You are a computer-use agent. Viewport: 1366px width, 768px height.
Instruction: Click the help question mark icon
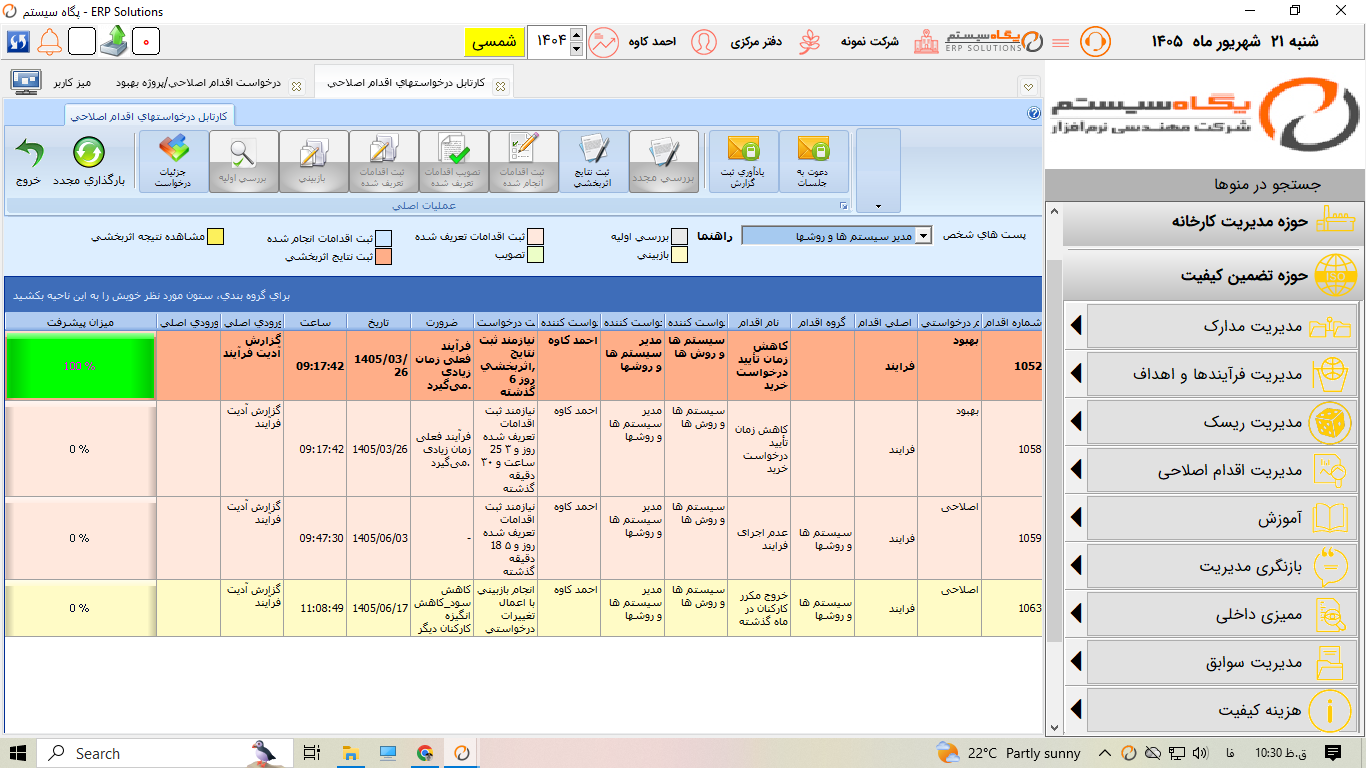tap(1034, 113)
